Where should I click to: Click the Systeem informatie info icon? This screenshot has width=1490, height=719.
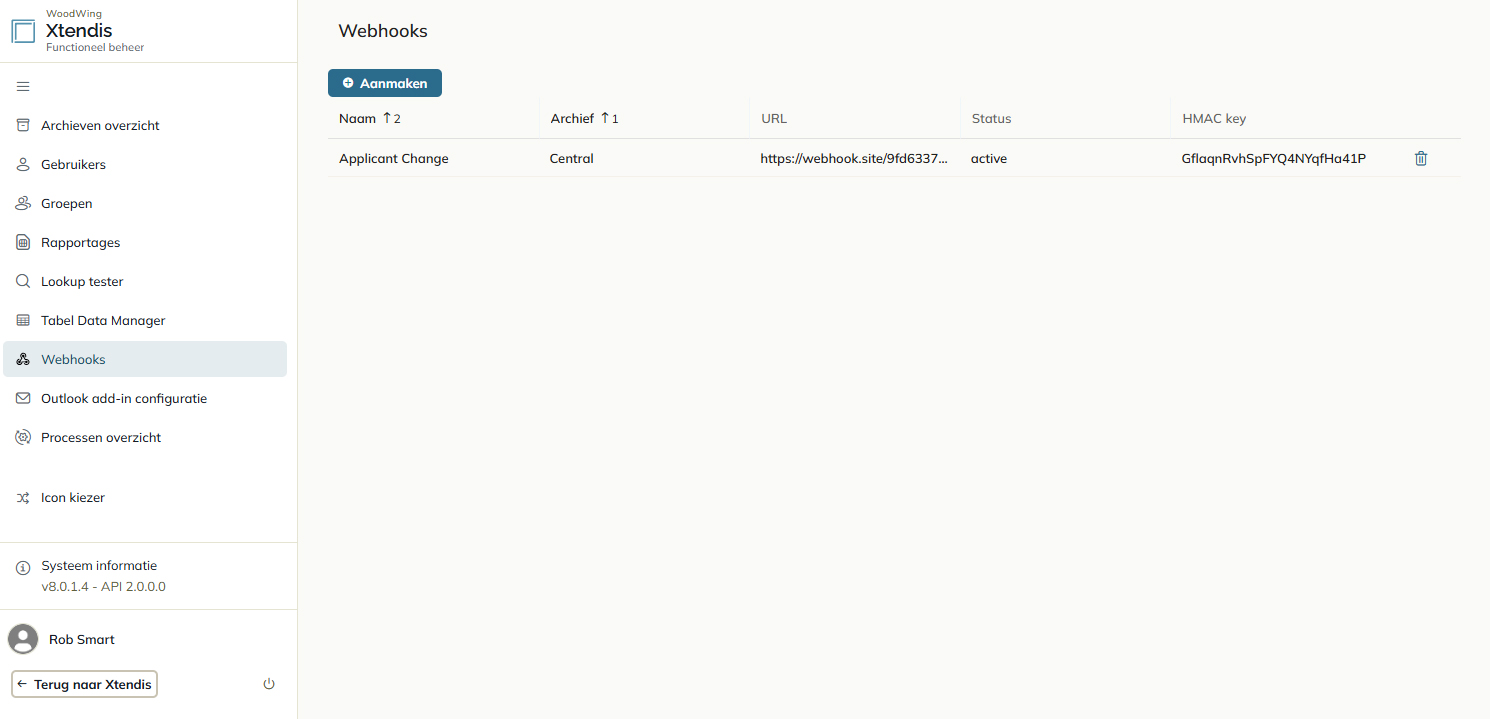[23, 567]
